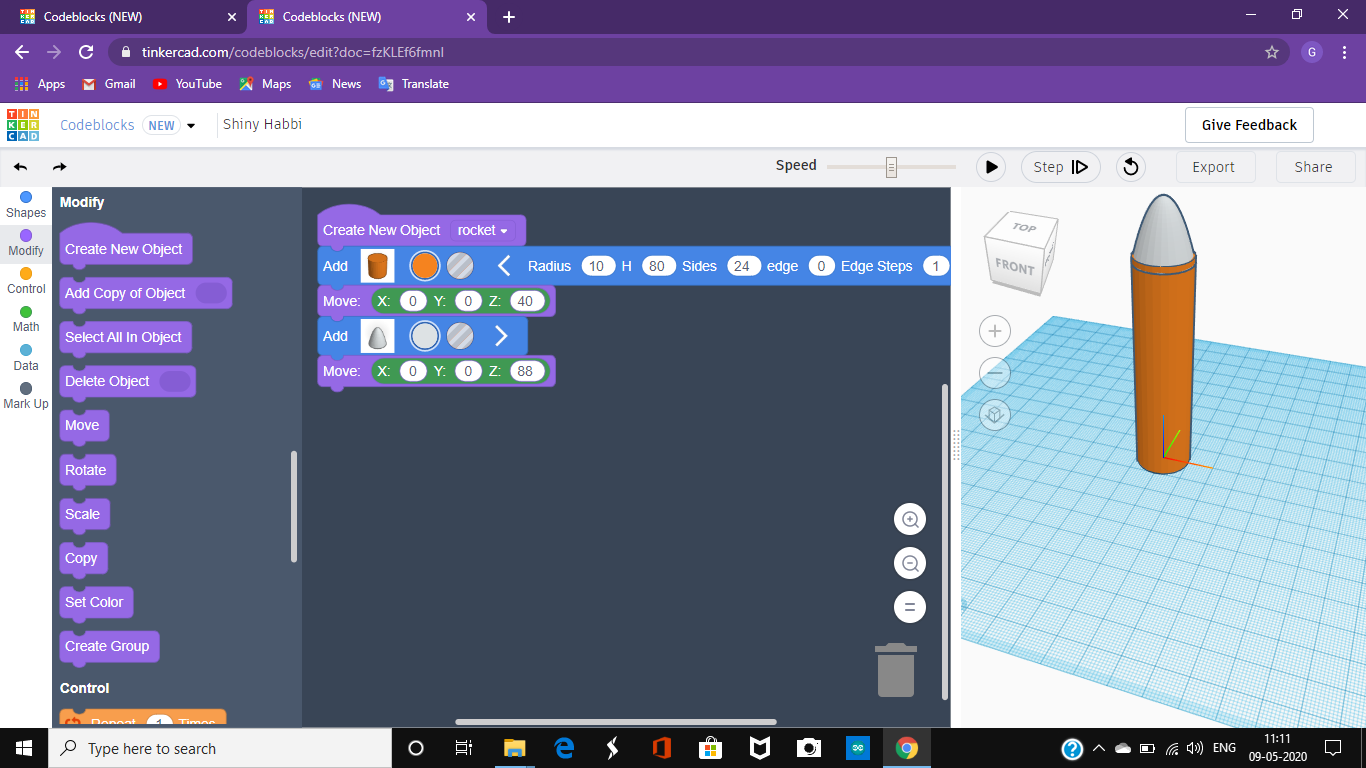Click the fit-view icon below zoom controls
Screen dimensions: 1366x768
coord(994,414)
